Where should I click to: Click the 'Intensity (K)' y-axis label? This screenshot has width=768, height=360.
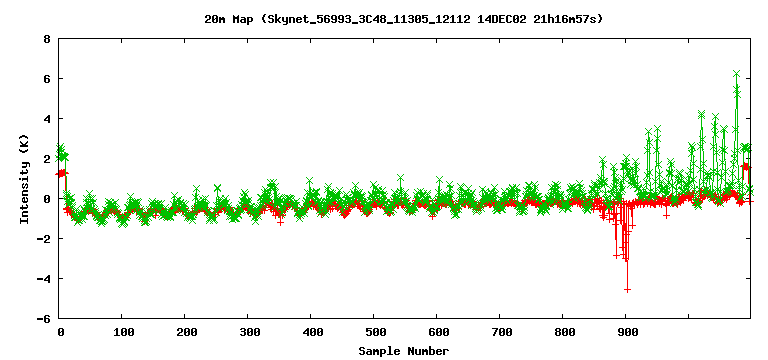point(24,179)
